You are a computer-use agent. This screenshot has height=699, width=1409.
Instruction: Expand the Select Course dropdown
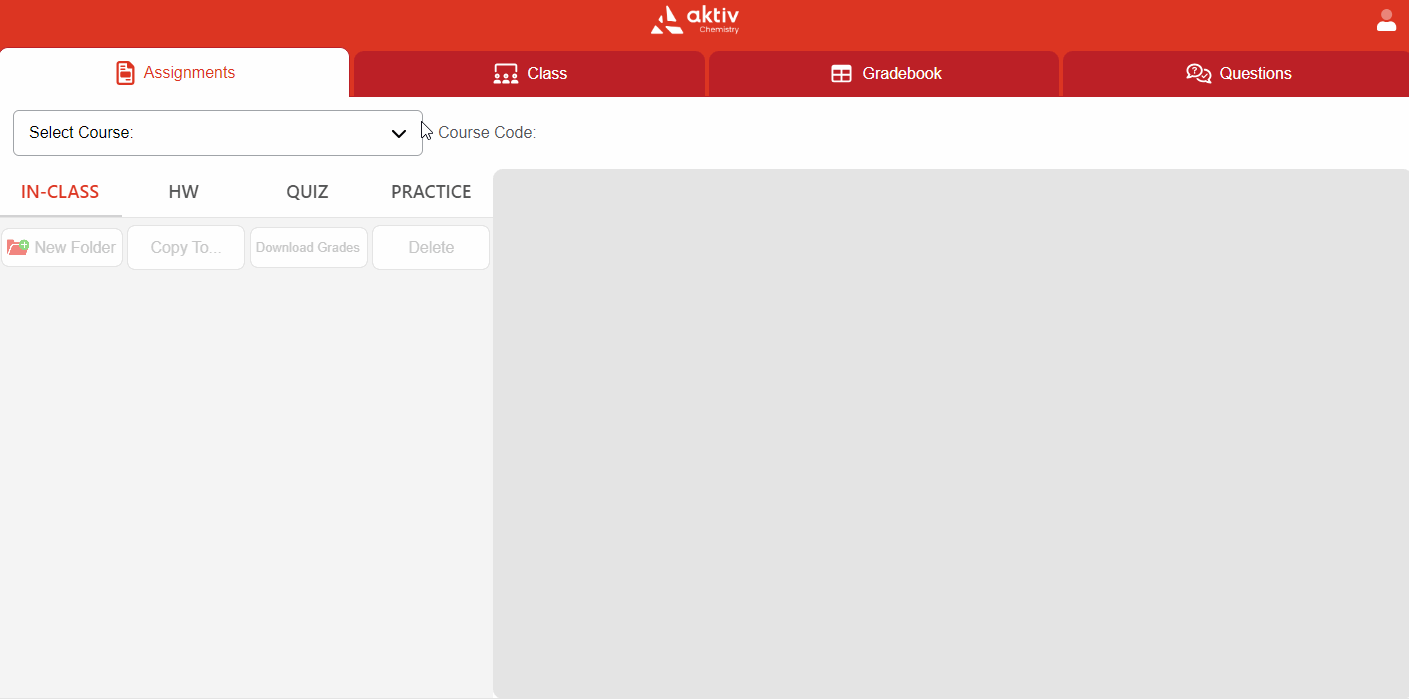(x=218, y=132)
